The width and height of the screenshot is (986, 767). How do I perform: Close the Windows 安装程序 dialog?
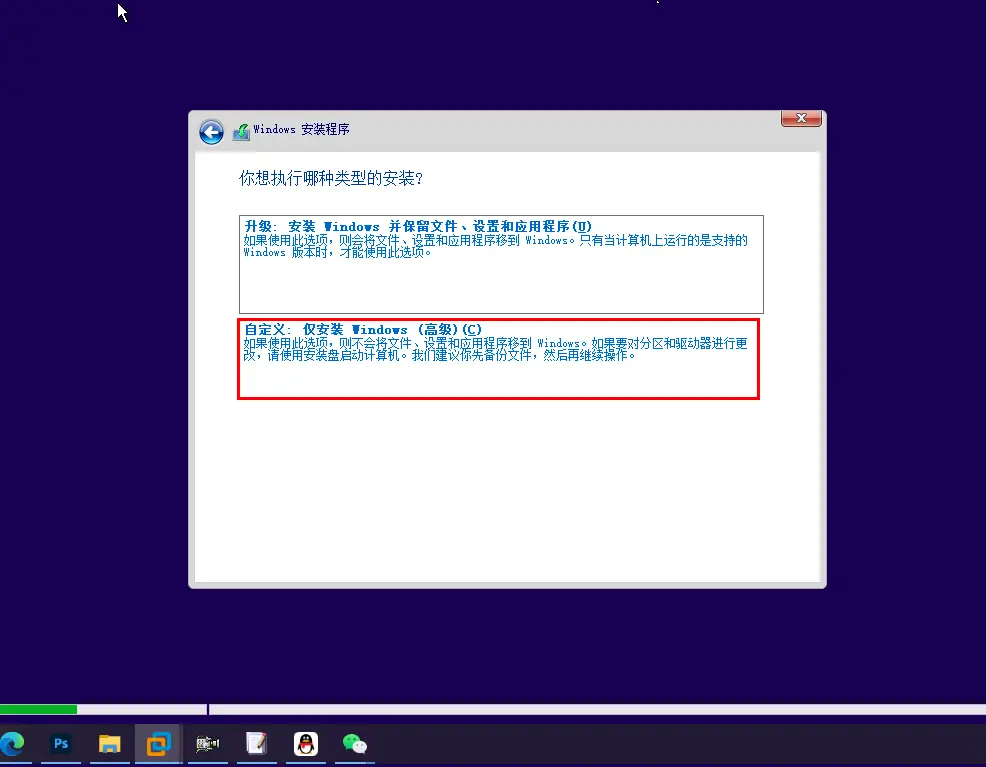801,119
